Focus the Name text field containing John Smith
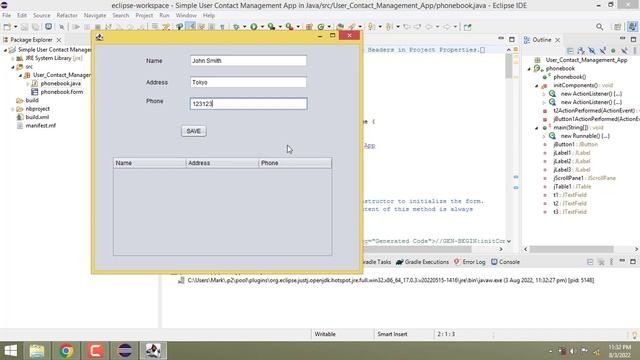Image resolution: width=640 pixels, height=360 pixels. [x=248, y=60]
